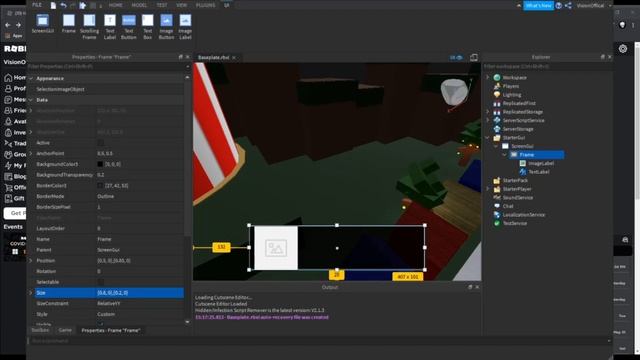Viewport: 640px width, 360px height.
Task: Select ServerScriptService in Explorer
Action: [523, 120]
